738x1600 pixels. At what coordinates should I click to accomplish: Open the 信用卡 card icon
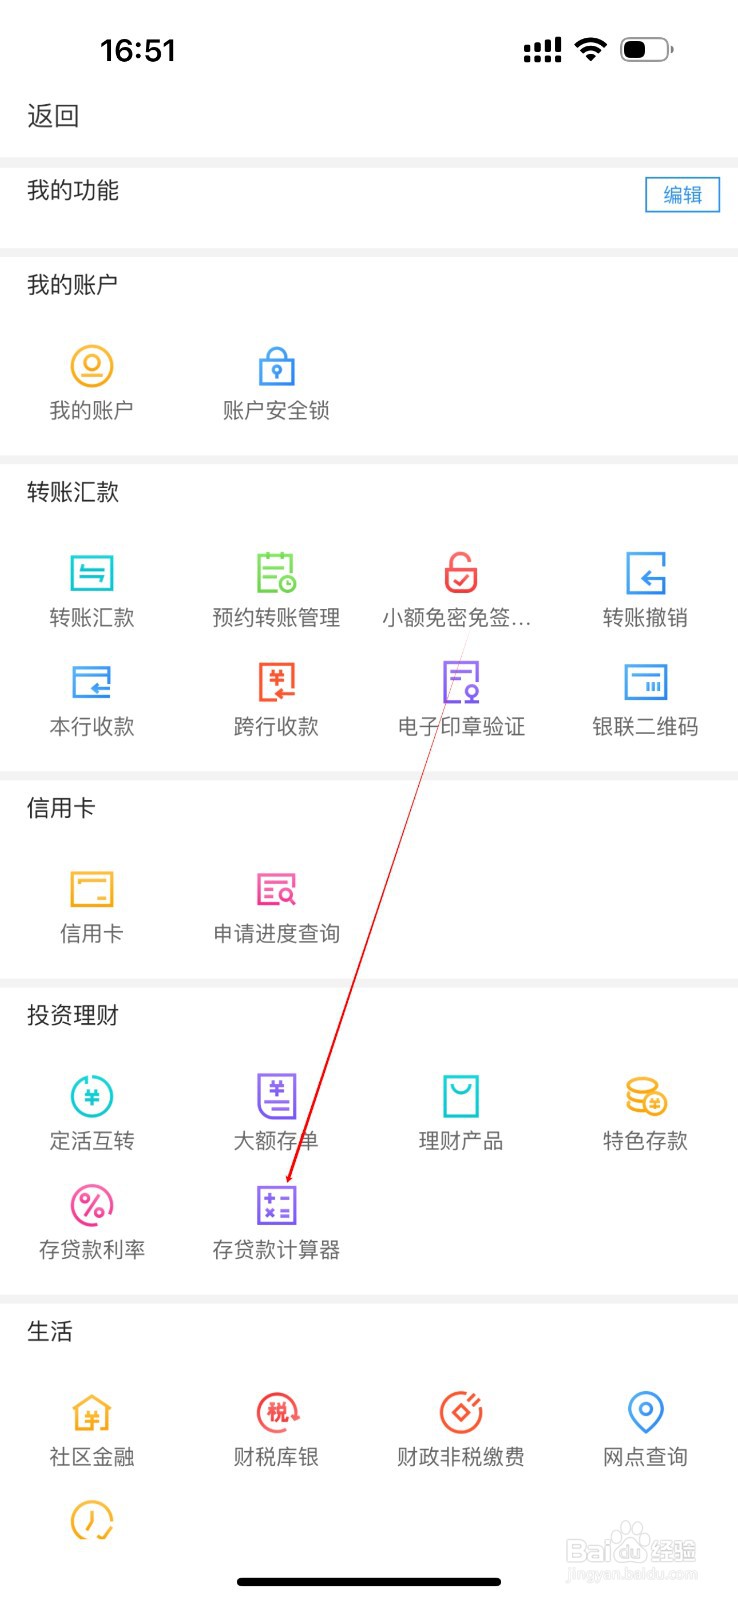(x=91, y=889)
